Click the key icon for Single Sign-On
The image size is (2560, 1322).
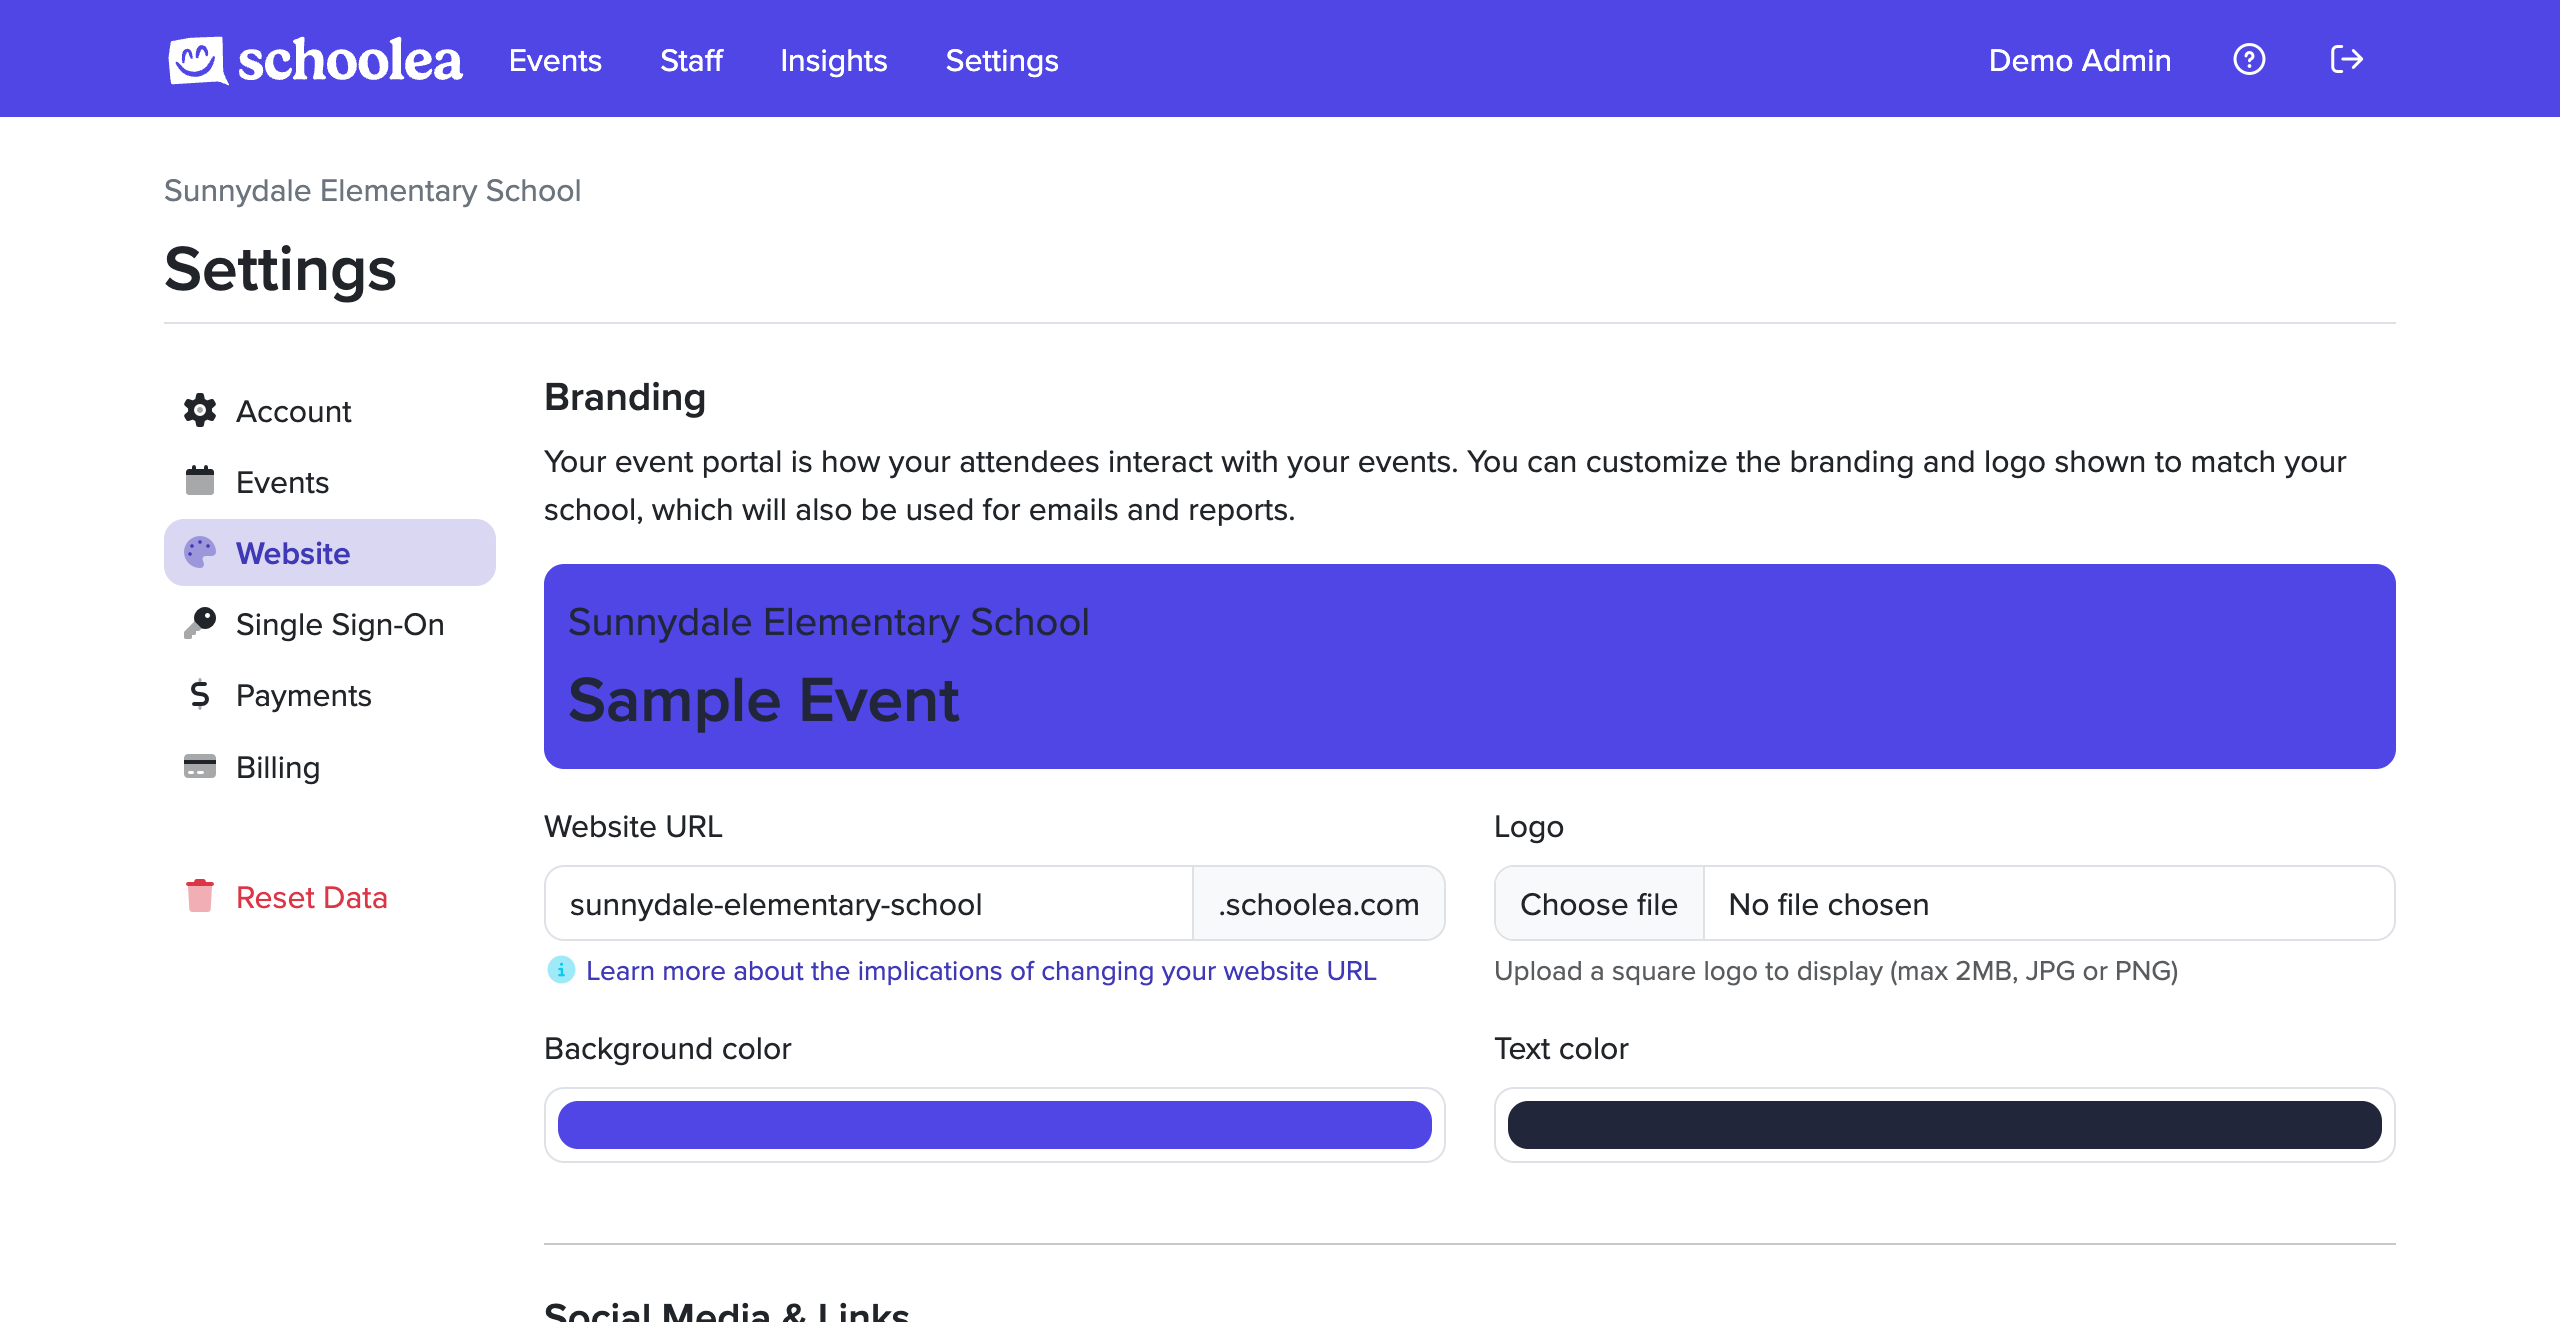click(x=200, y=623)
